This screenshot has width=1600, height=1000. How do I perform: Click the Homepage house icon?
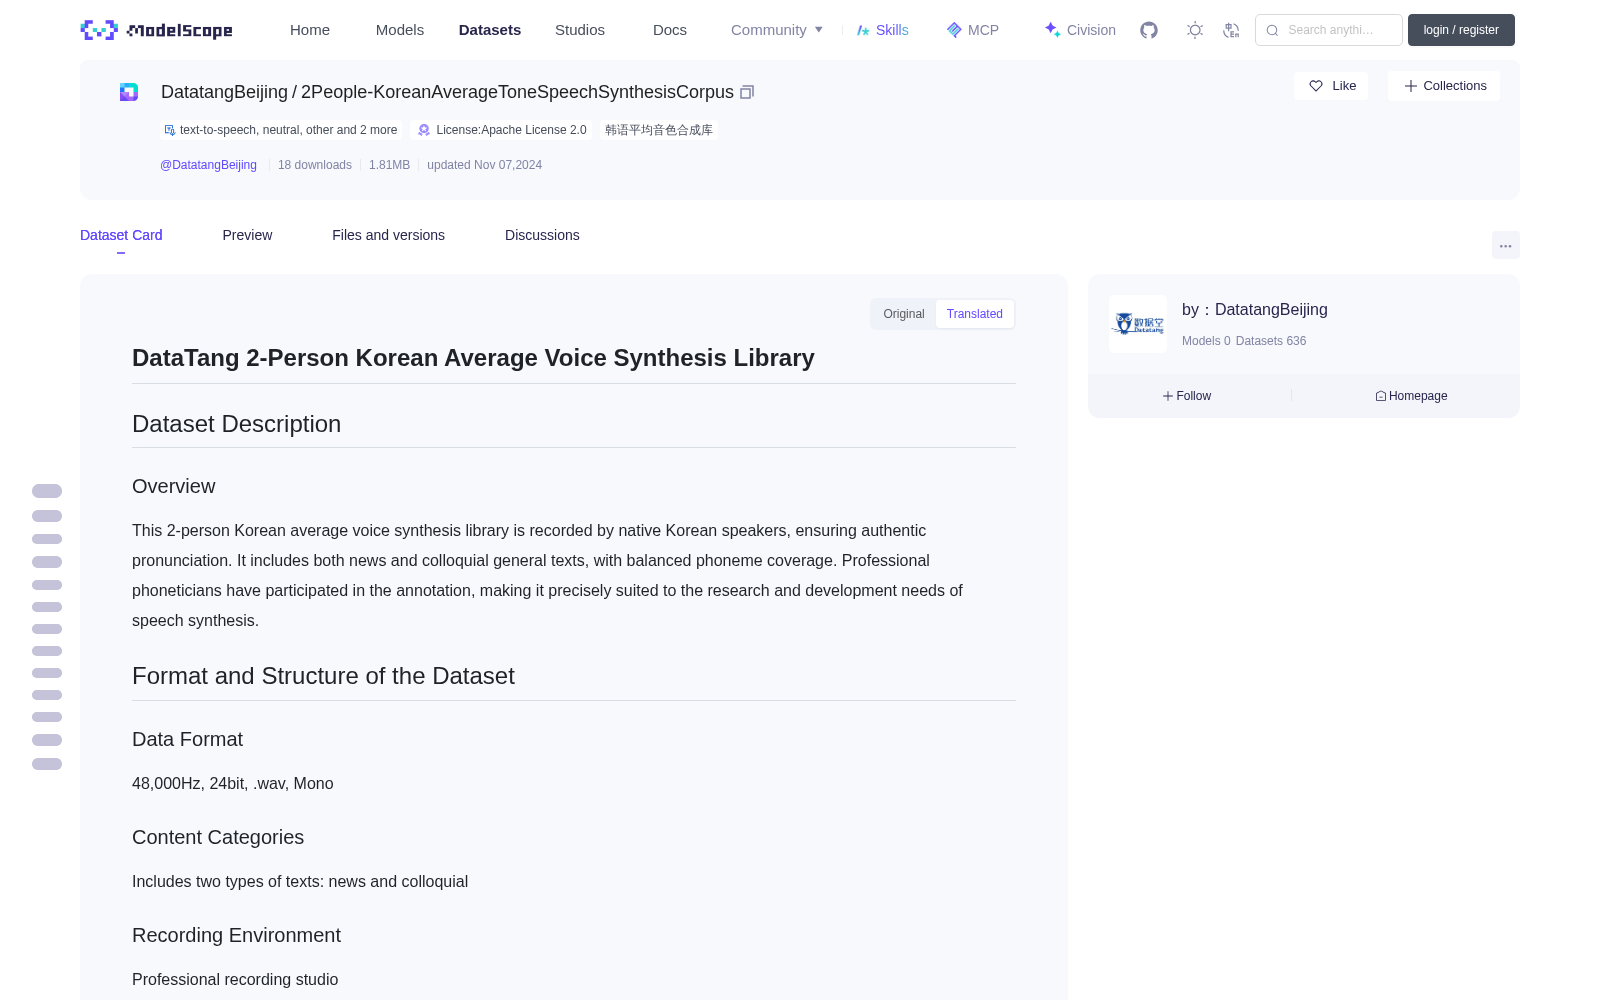pos(1381,396)
